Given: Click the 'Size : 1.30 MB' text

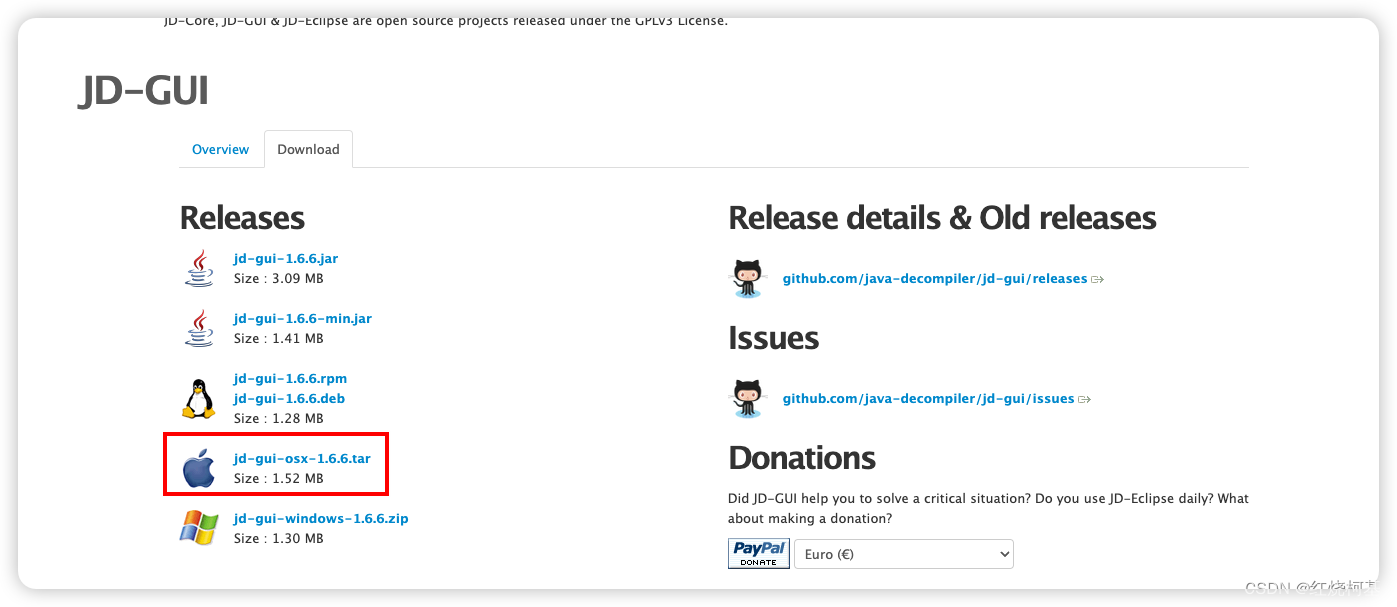Looking at the screenshot, I should [x=279, y=538].
